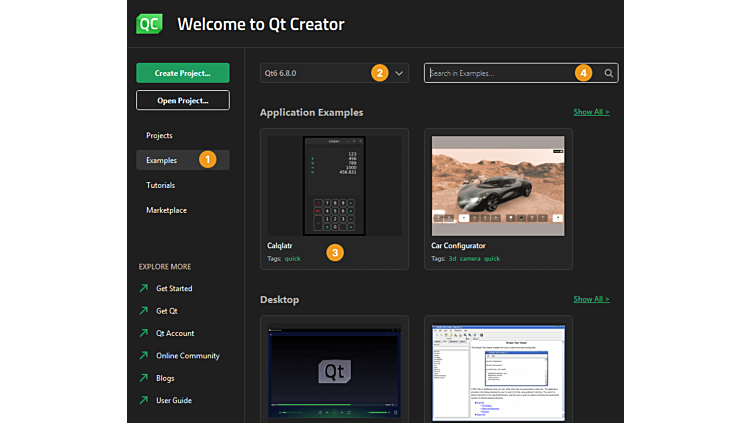This screenshot has width=752, height=423.
Task: Open the Car Configurator example thumbnail
Action: pyautogui.click(x=498, y=186)
